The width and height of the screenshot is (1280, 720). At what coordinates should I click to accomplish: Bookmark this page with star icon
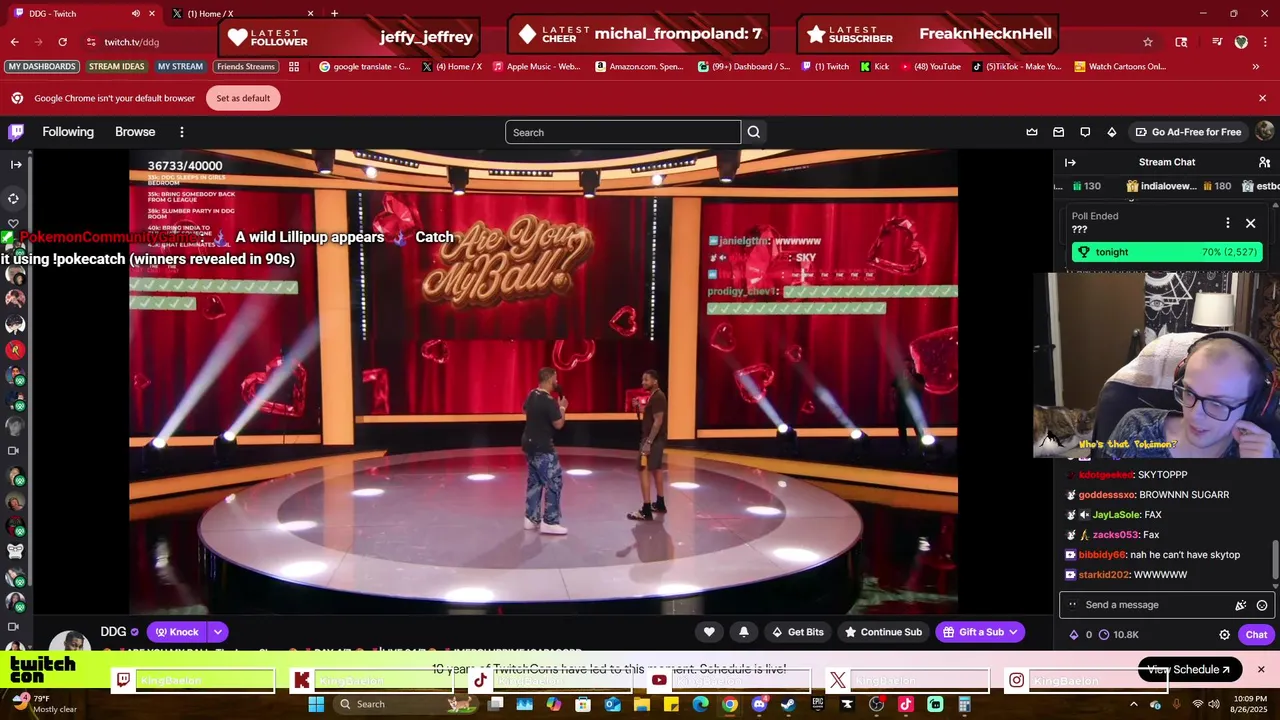click(1148, 42)
